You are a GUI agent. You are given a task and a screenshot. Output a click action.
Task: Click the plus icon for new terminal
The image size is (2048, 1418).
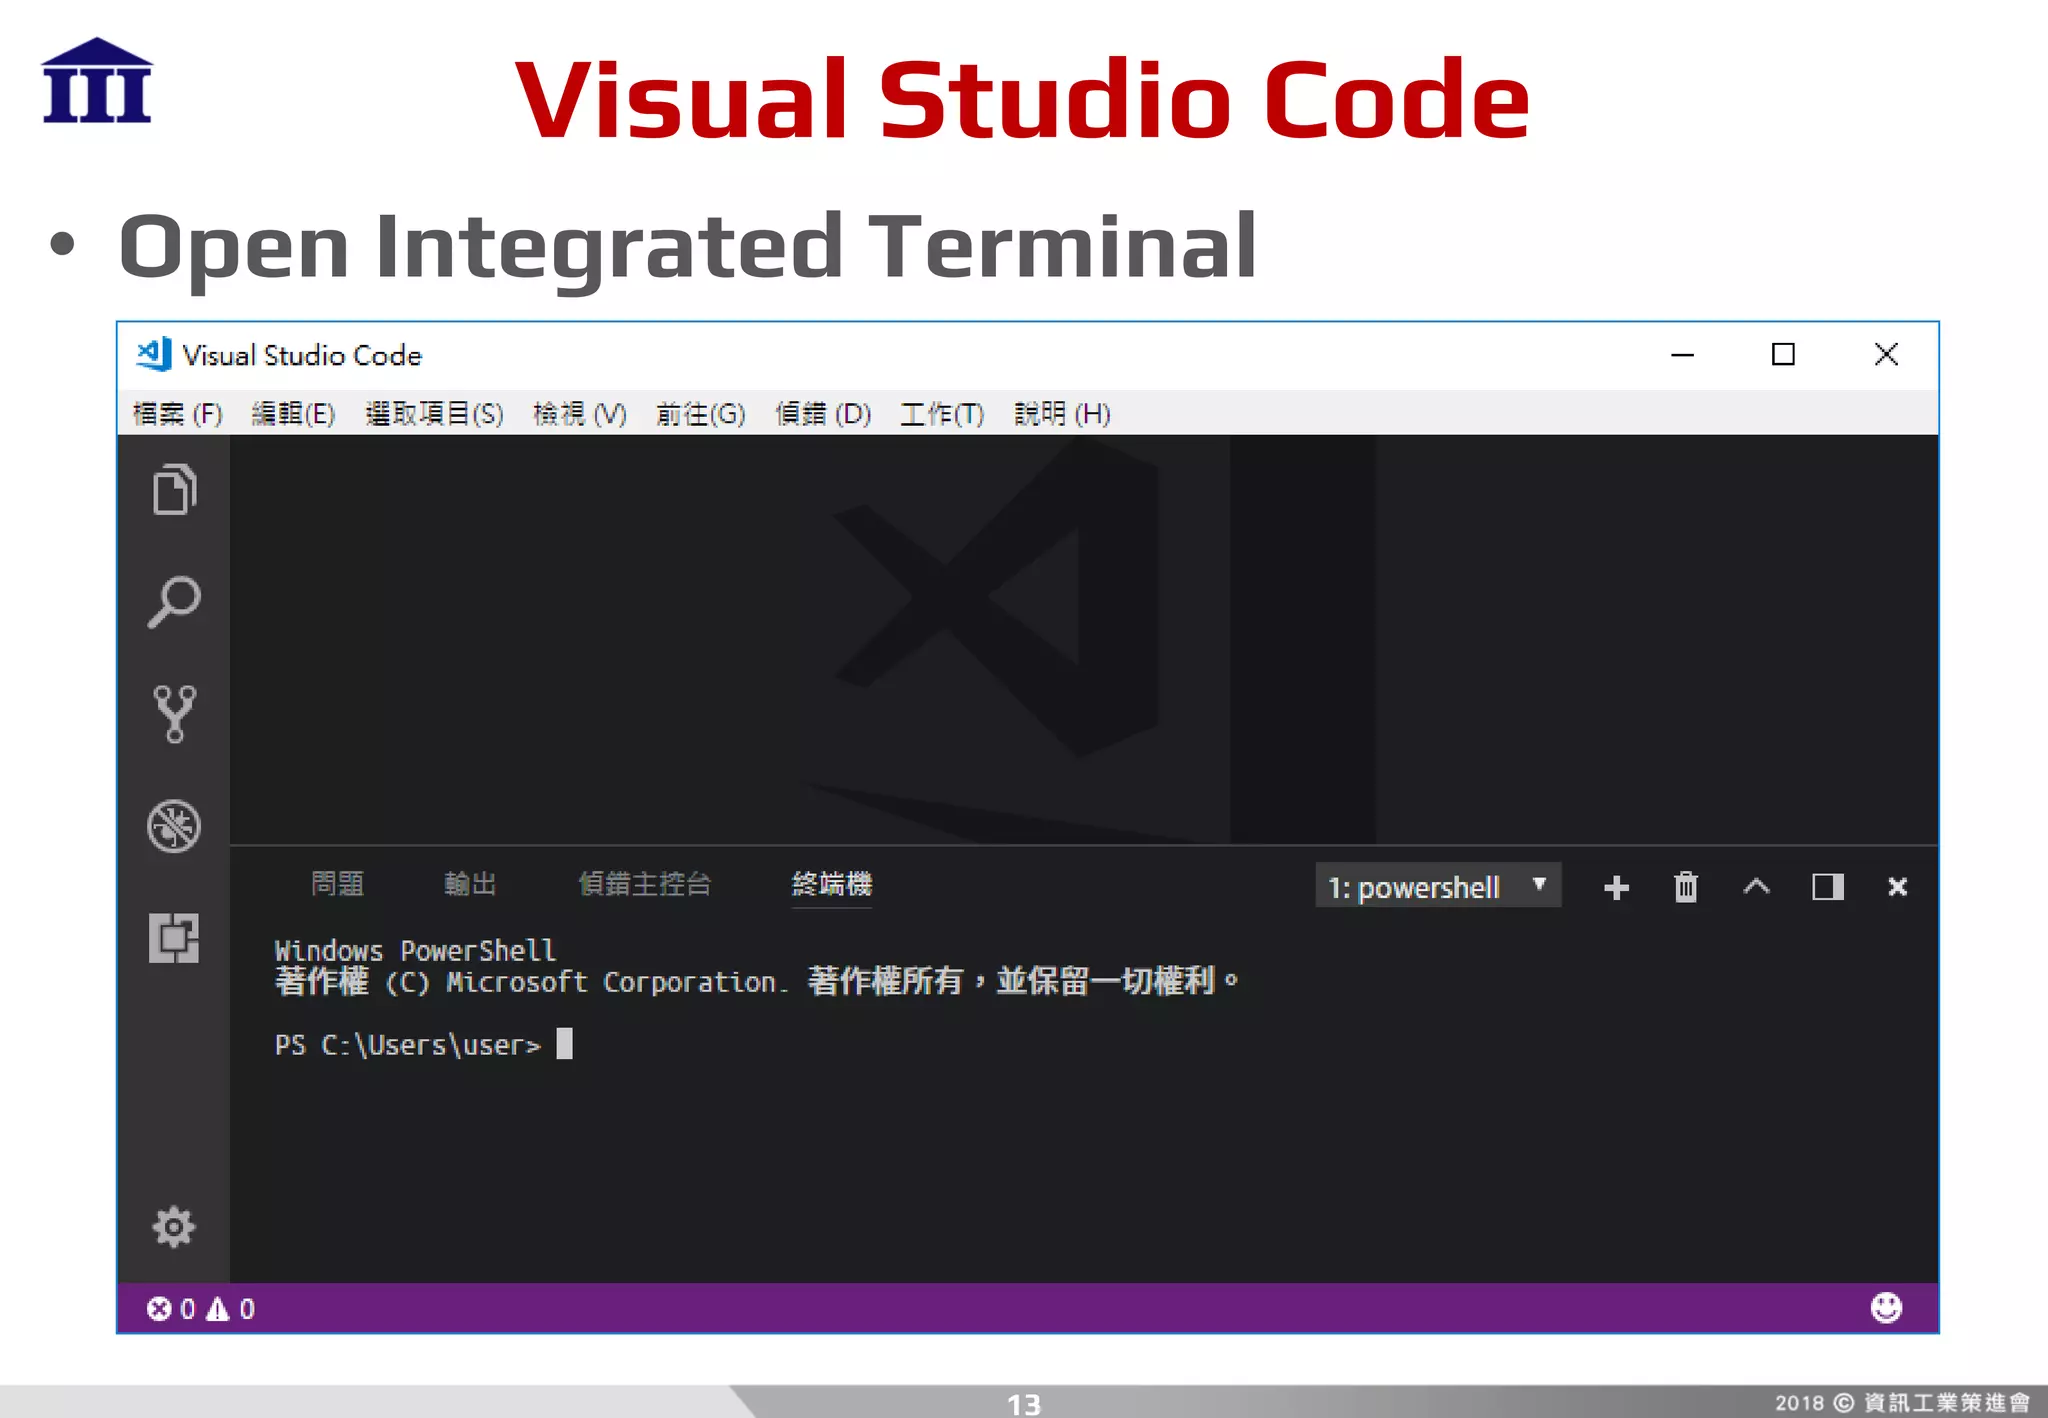point(1616,888)
